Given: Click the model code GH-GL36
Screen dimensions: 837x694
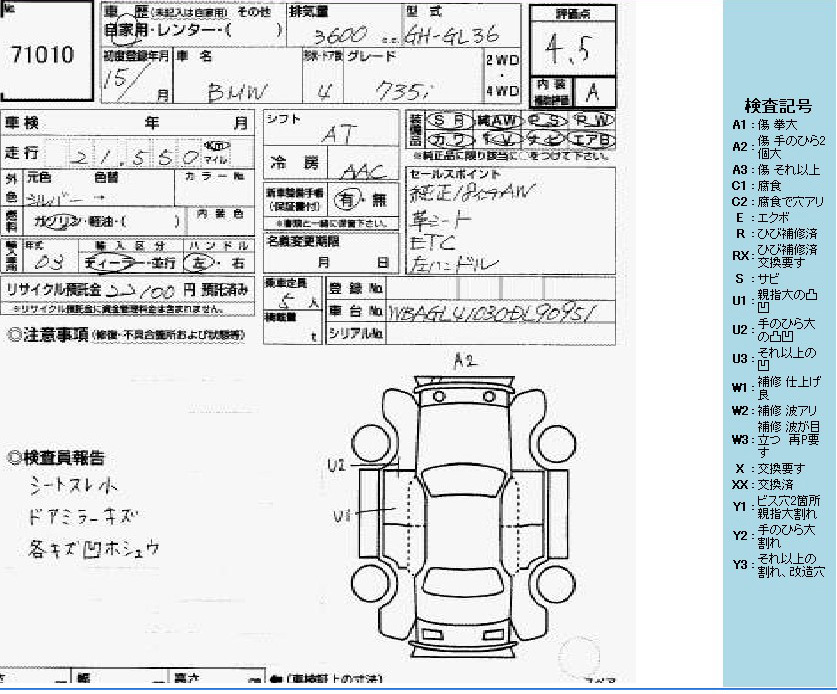Looking at the screenshot, I should [452, 35].
